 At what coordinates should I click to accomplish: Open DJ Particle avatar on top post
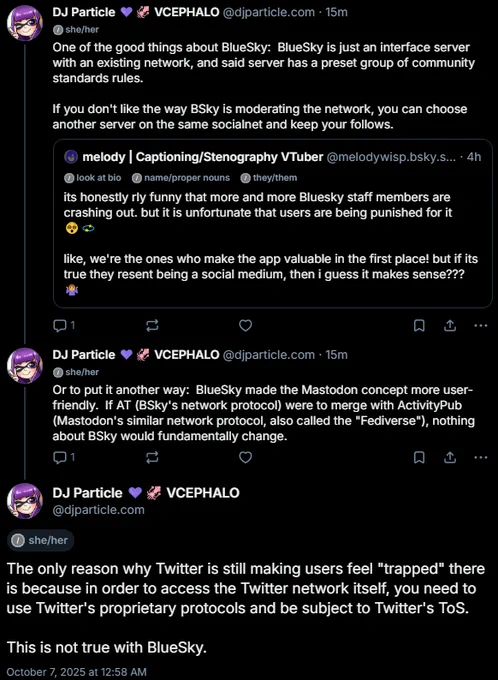(25, 23)
